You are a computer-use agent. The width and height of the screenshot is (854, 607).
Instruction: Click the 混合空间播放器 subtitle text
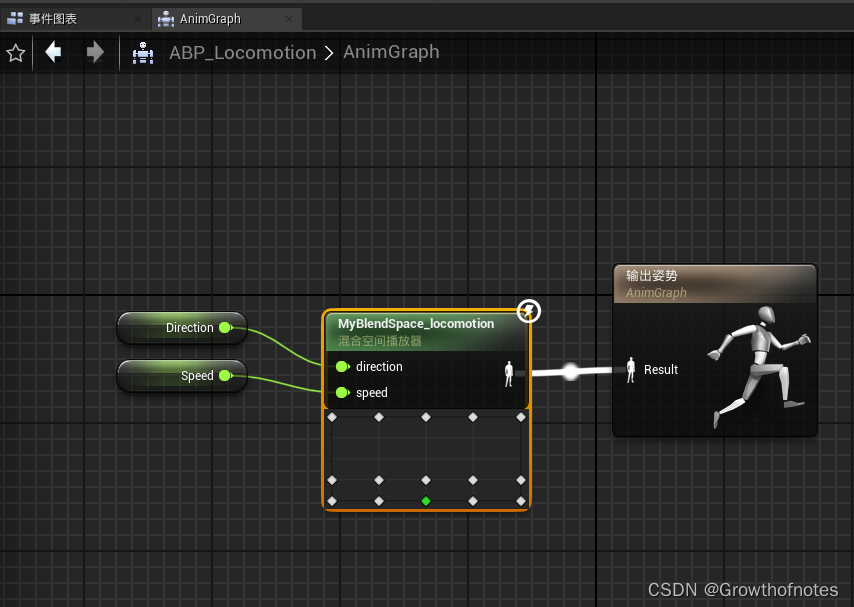[380, 341]
